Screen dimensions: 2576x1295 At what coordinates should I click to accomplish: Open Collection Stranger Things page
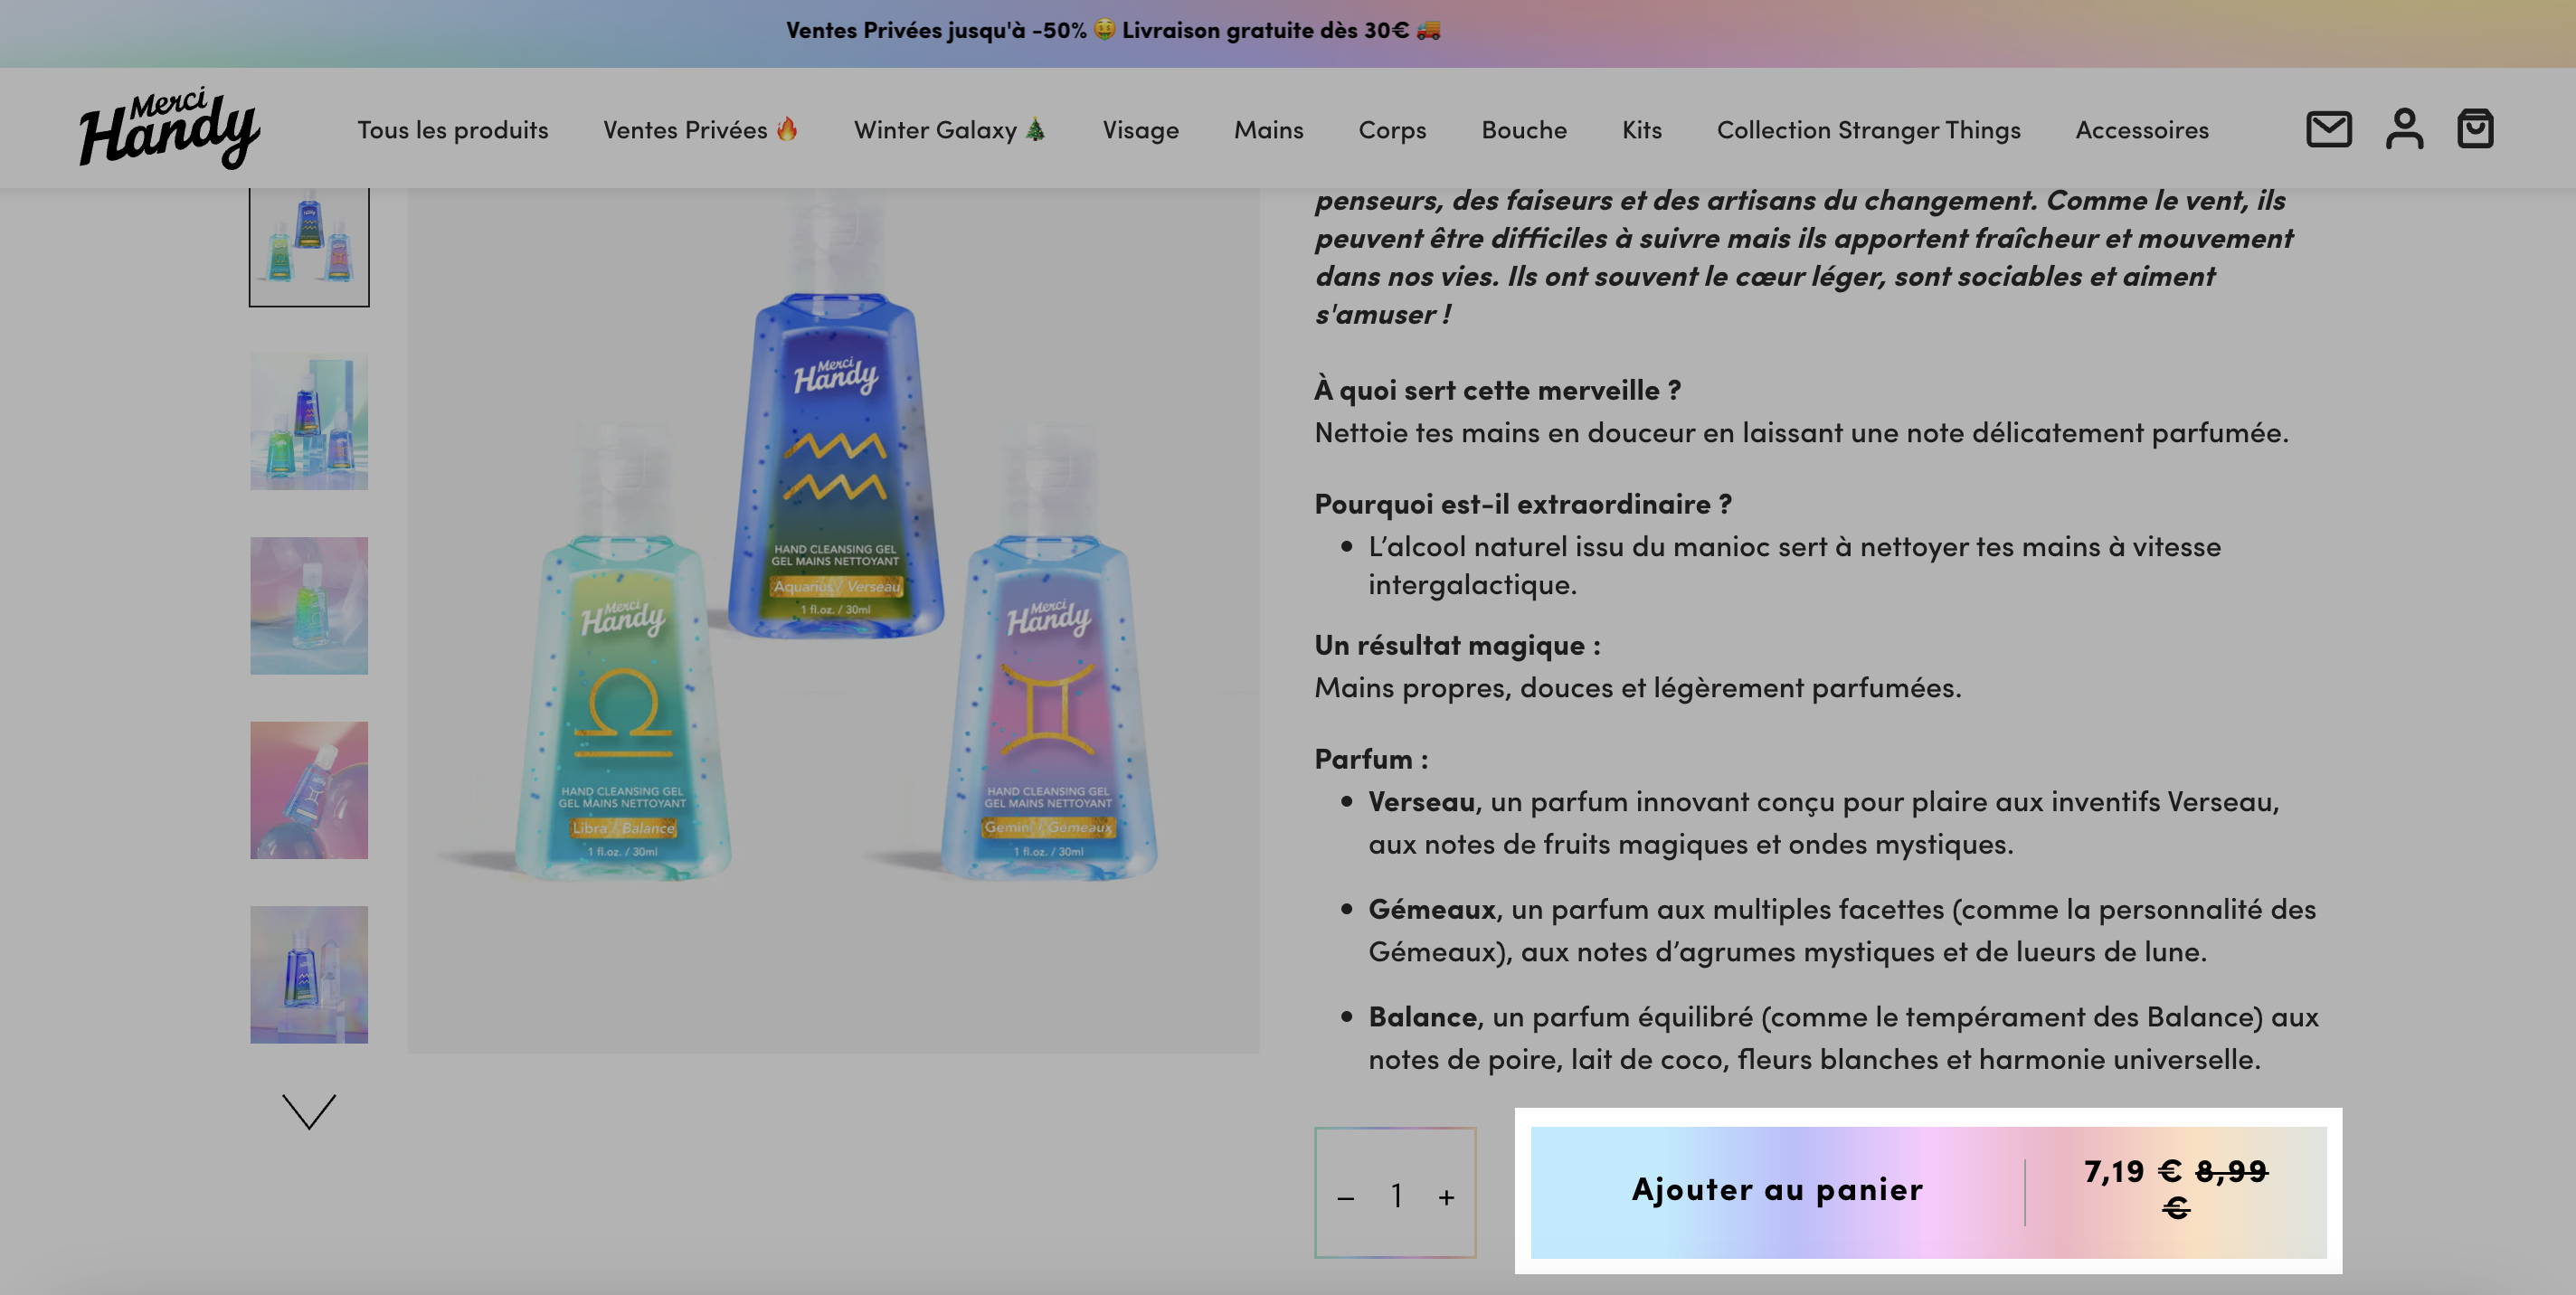[1868, 130]
